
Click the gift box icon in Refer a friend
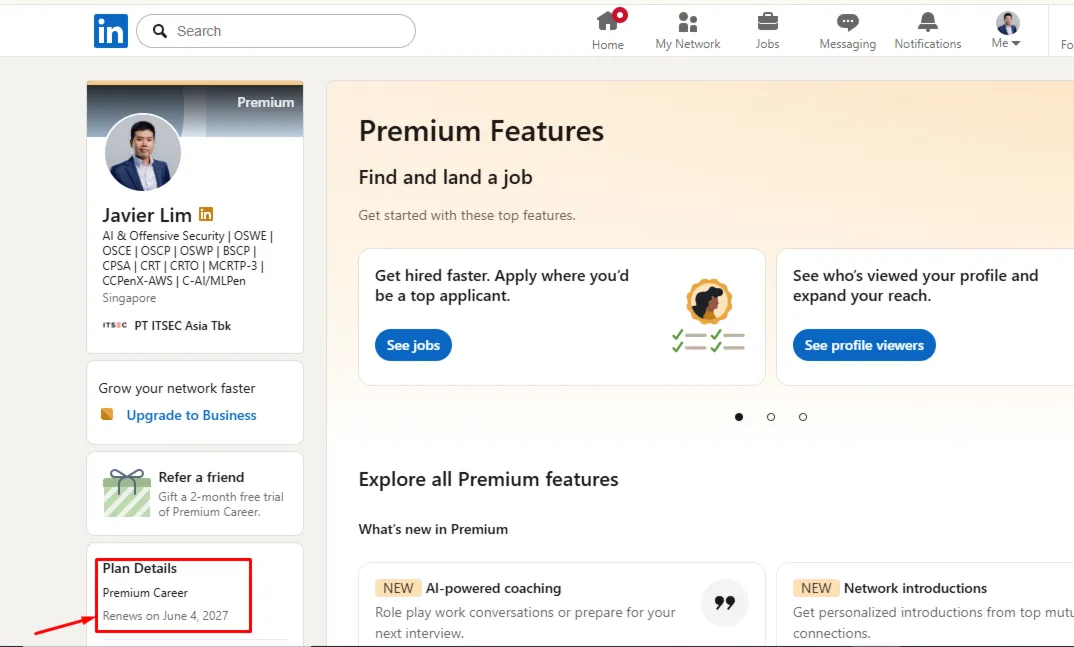pos(126,493)
